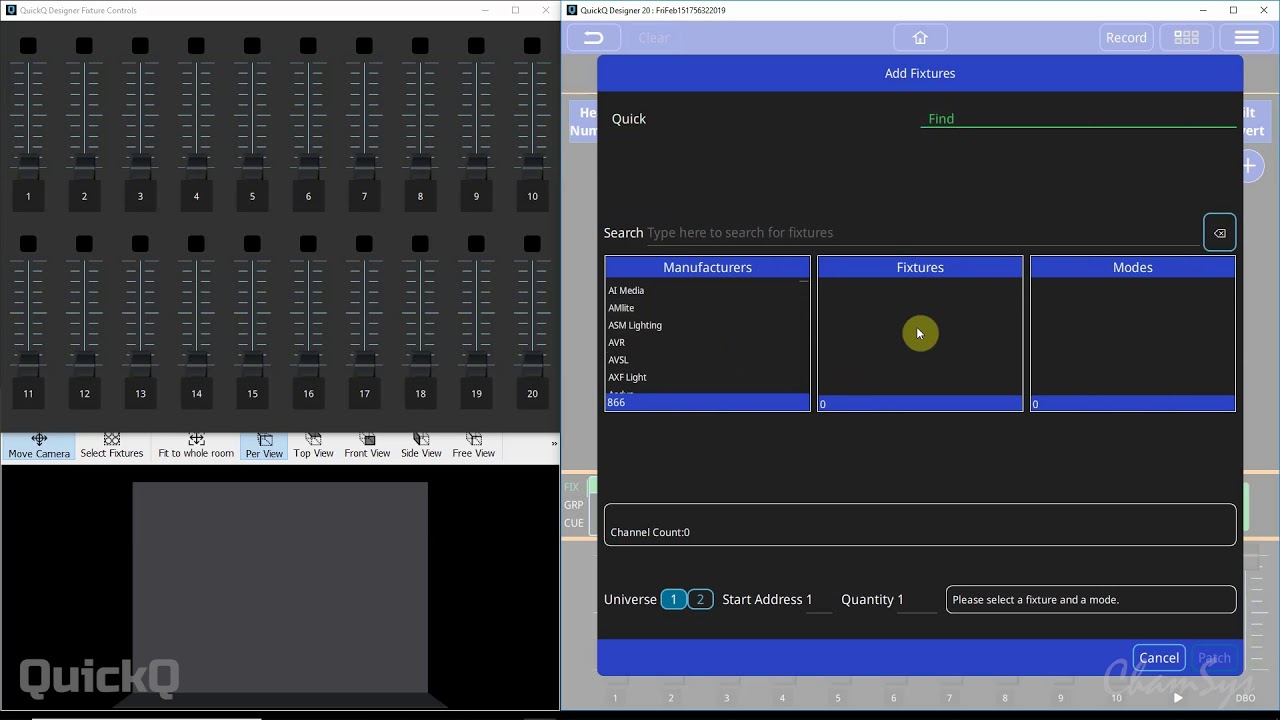Screen dimensions: 1280x720
Task: Click the 3D stage preview area
Action: pyautogui.click(x=280, y=588)
